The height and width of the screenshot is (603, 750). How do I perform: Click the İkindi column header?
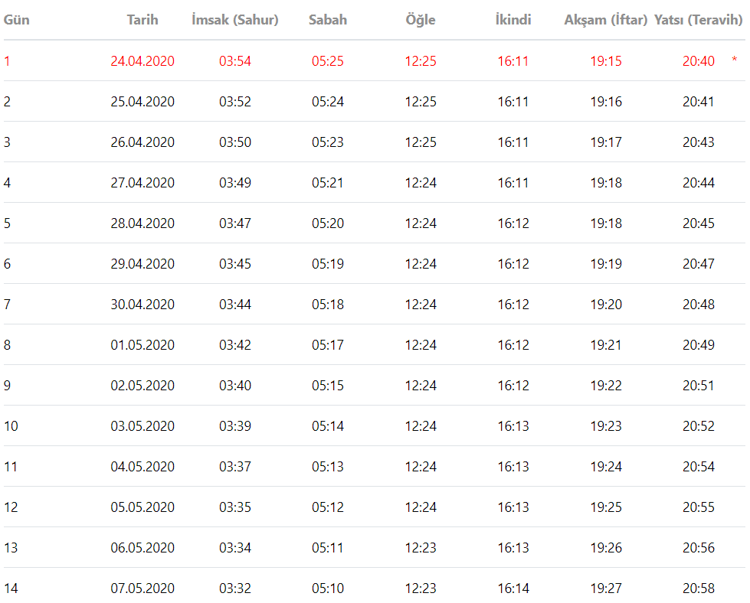tap(513, 20)
